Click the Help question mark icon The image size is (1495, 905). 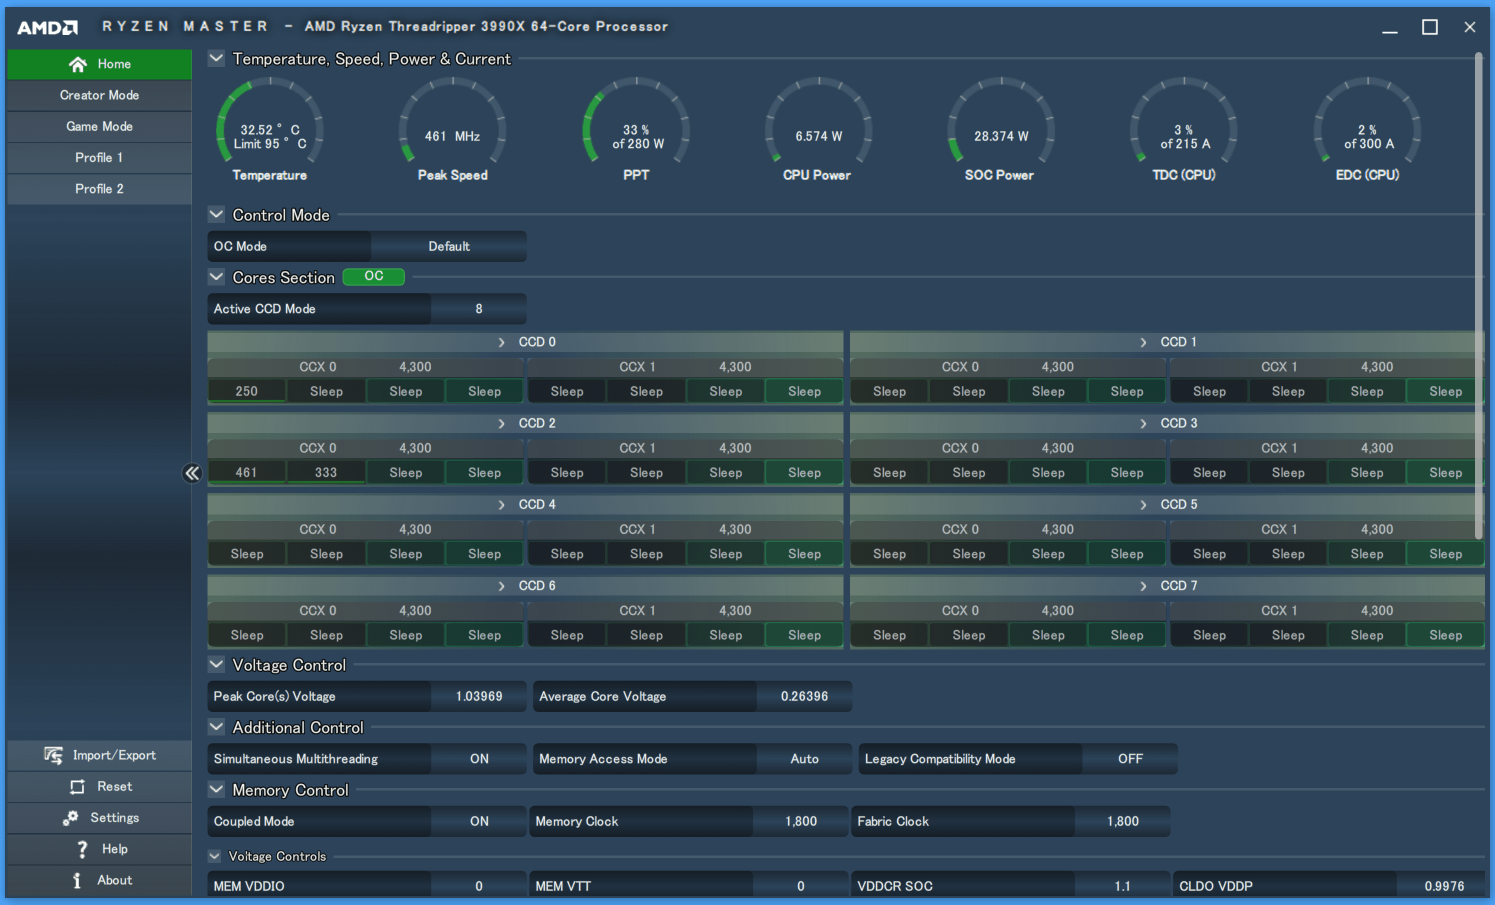click(x=82, y=849)
